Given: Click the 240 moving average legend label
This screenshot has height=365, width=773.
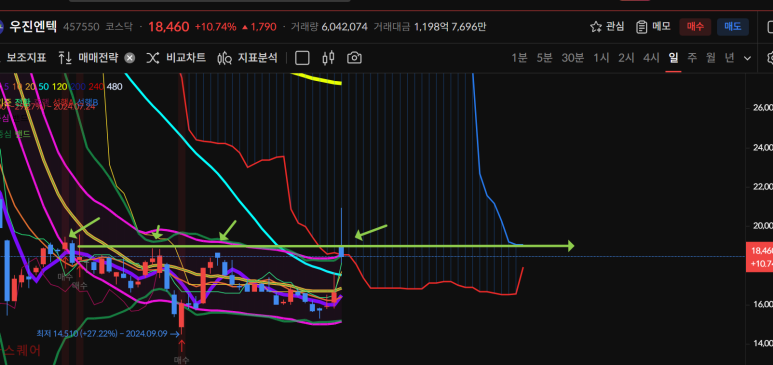Looking at the screenshot, I should tap(97, 87).
